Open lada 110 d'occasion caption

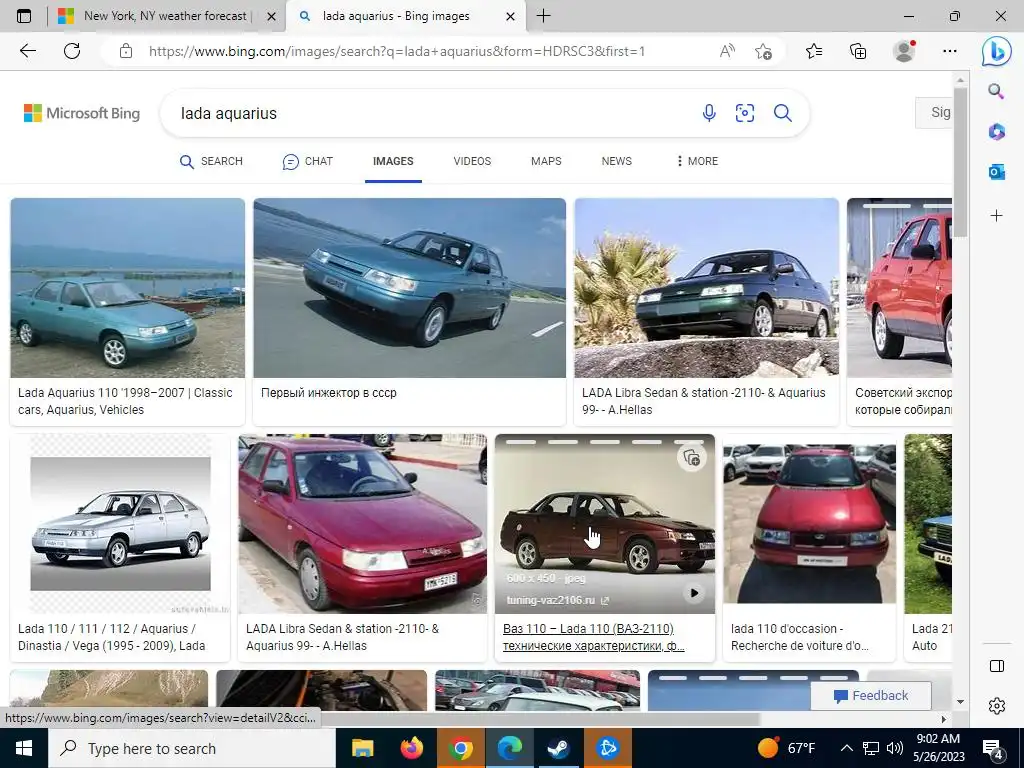799,637
